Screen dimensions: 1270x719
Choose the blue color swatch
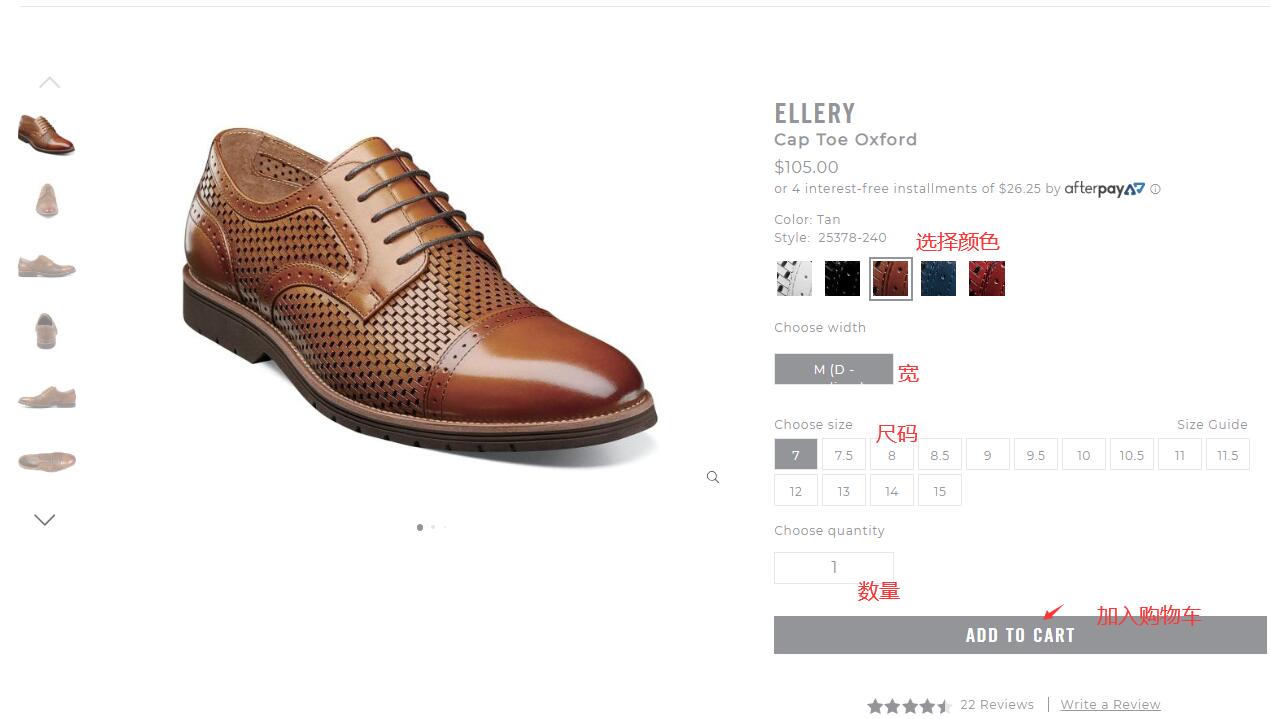[938, 279]
